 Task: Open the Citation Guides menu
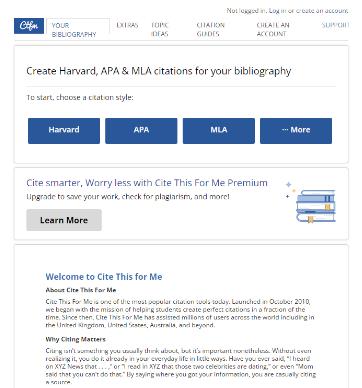click(210, 29)
